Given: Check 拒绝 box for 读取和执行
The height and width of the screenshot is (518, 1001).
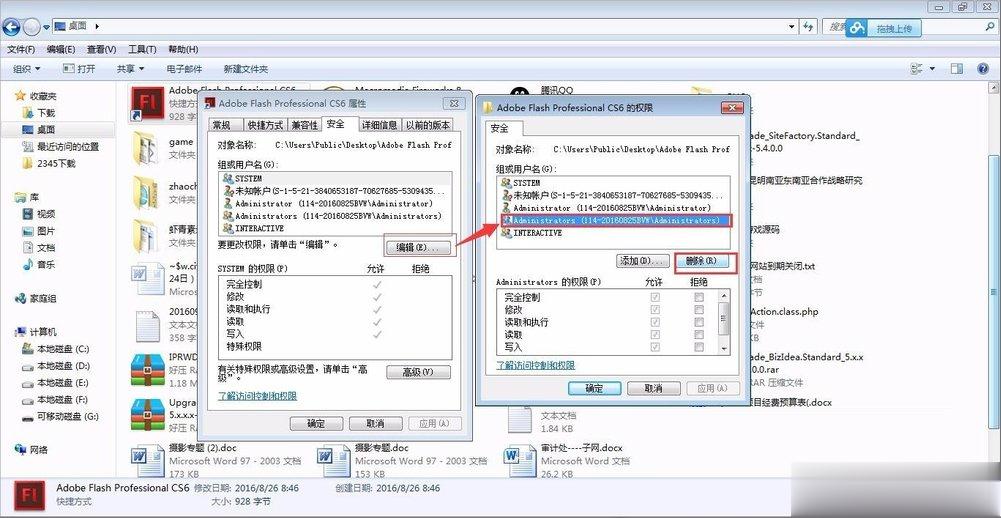Looking at the screenshot, I should point(699,322).
